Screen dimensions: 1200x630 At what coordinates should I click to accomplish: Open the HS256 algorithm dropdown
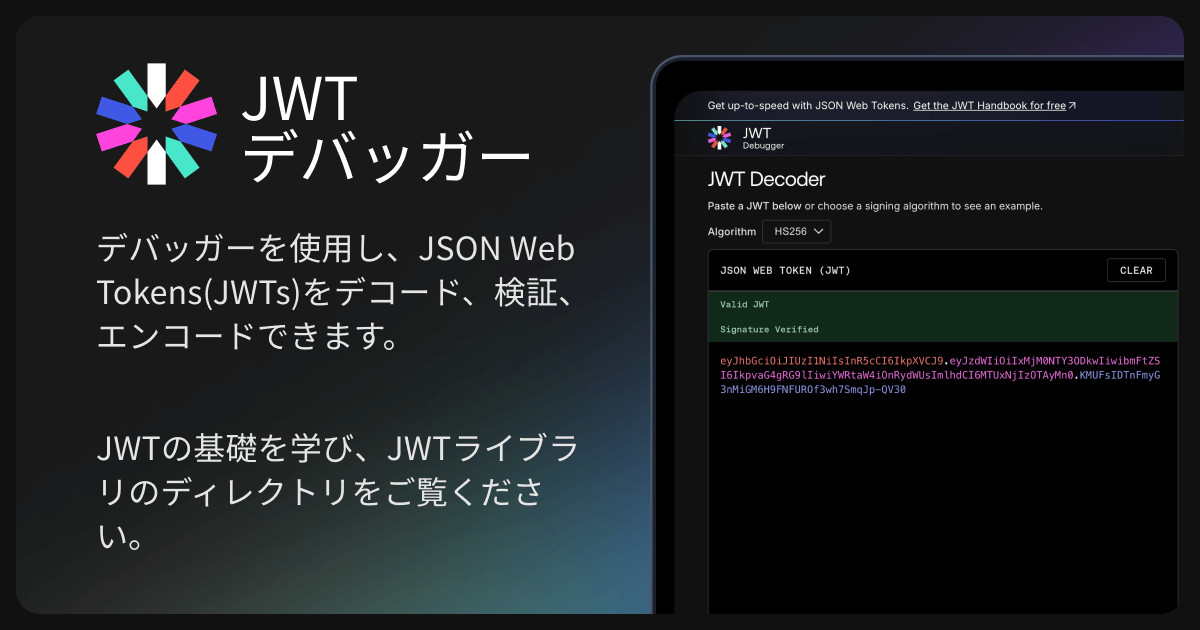pos(796,232)
